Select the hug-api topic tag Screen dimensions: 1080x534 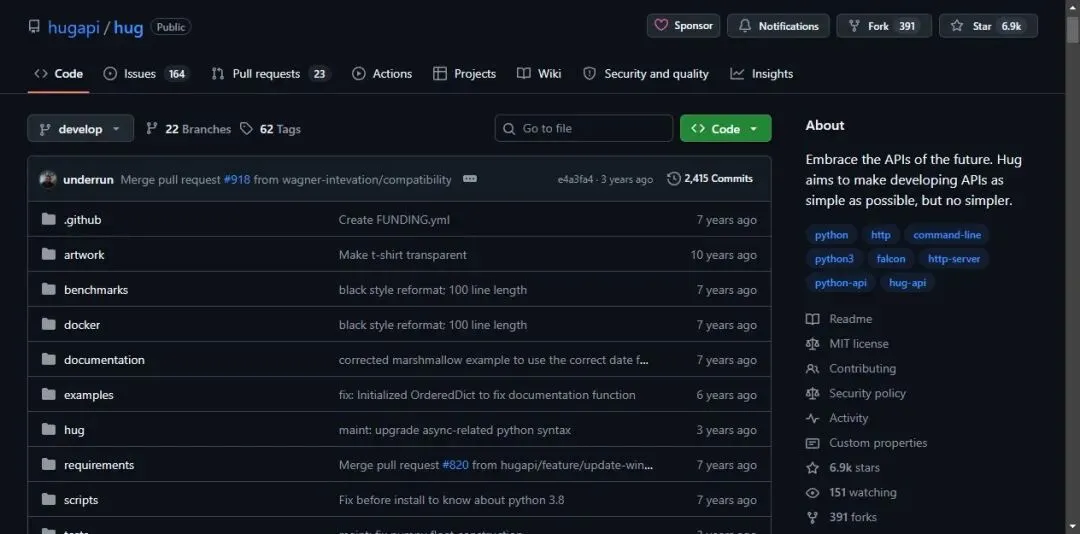coord(908,283)
